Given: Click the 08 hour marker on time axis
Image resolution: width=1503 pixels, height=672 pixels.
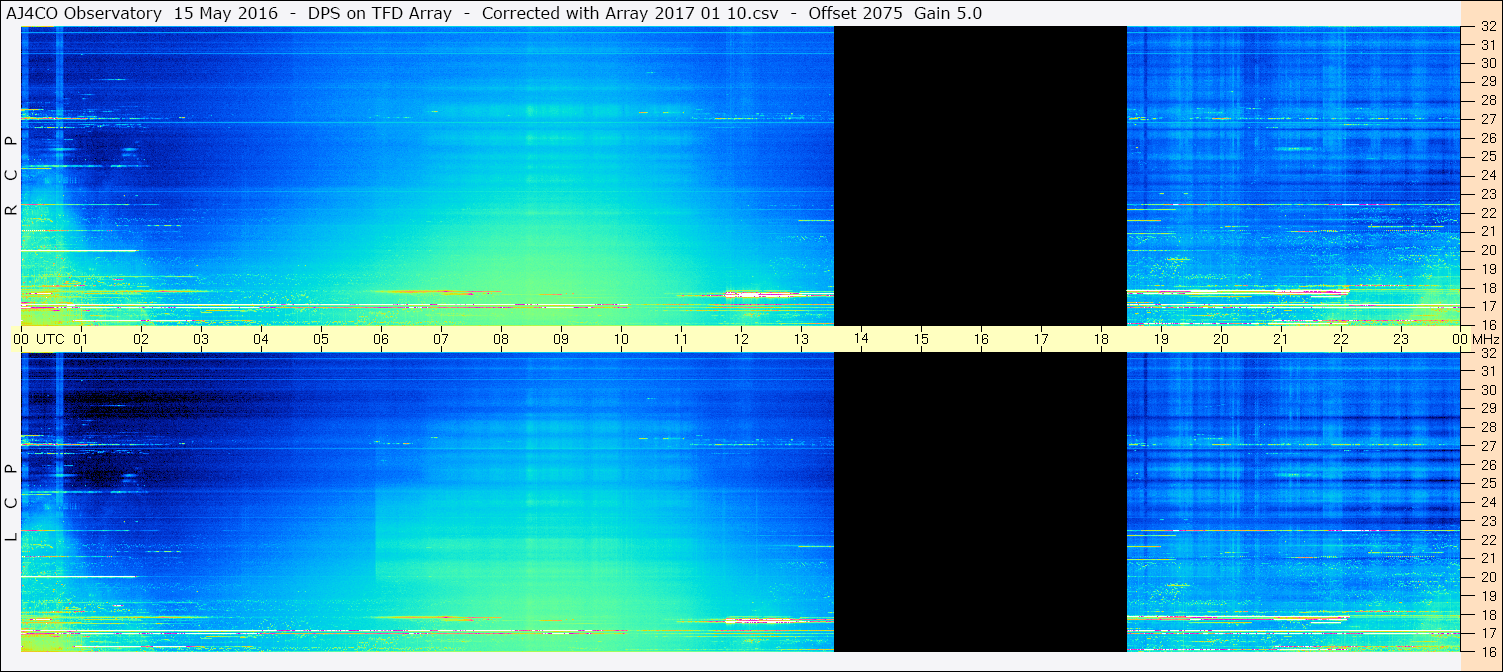Looking at the screenshot, I should 501,339.
